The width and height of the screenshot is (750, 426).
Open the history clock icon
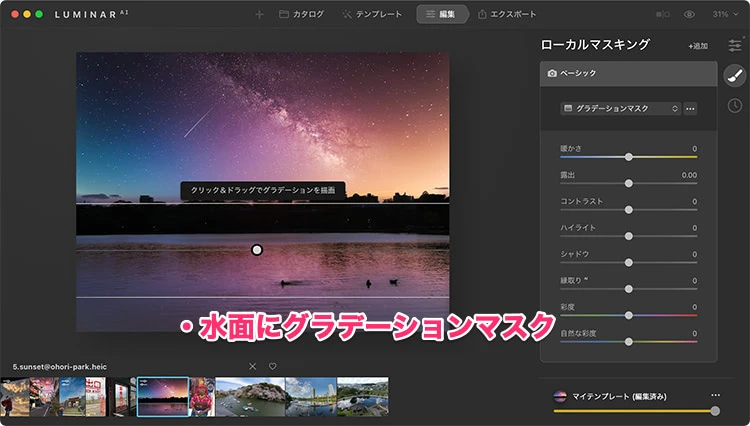735,106
